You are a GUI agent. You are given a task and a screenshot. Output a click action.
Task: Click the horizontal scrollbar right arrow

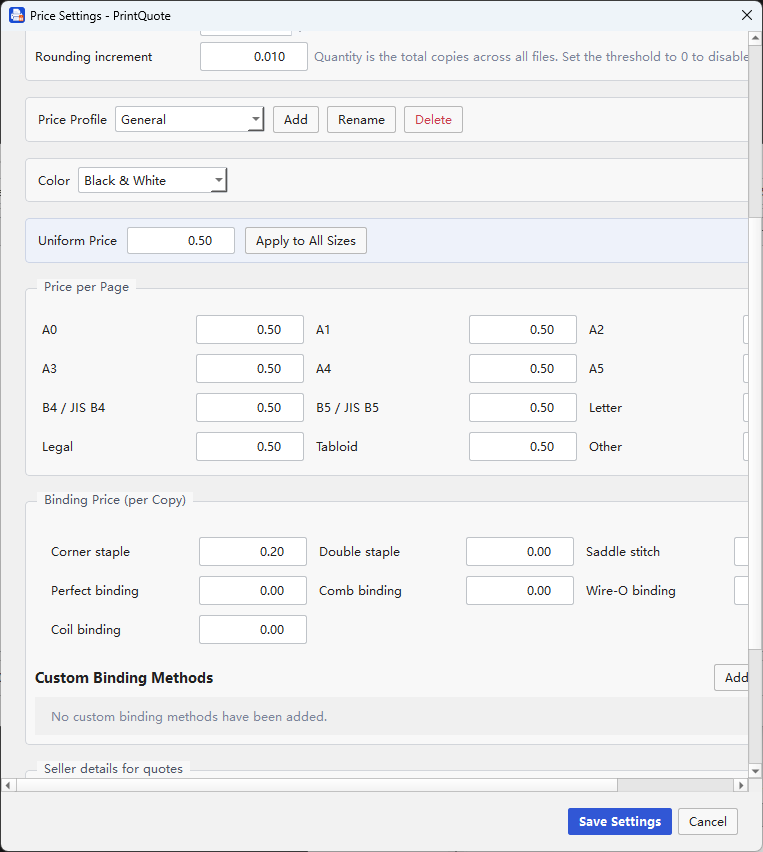click(x=741, y=785)
